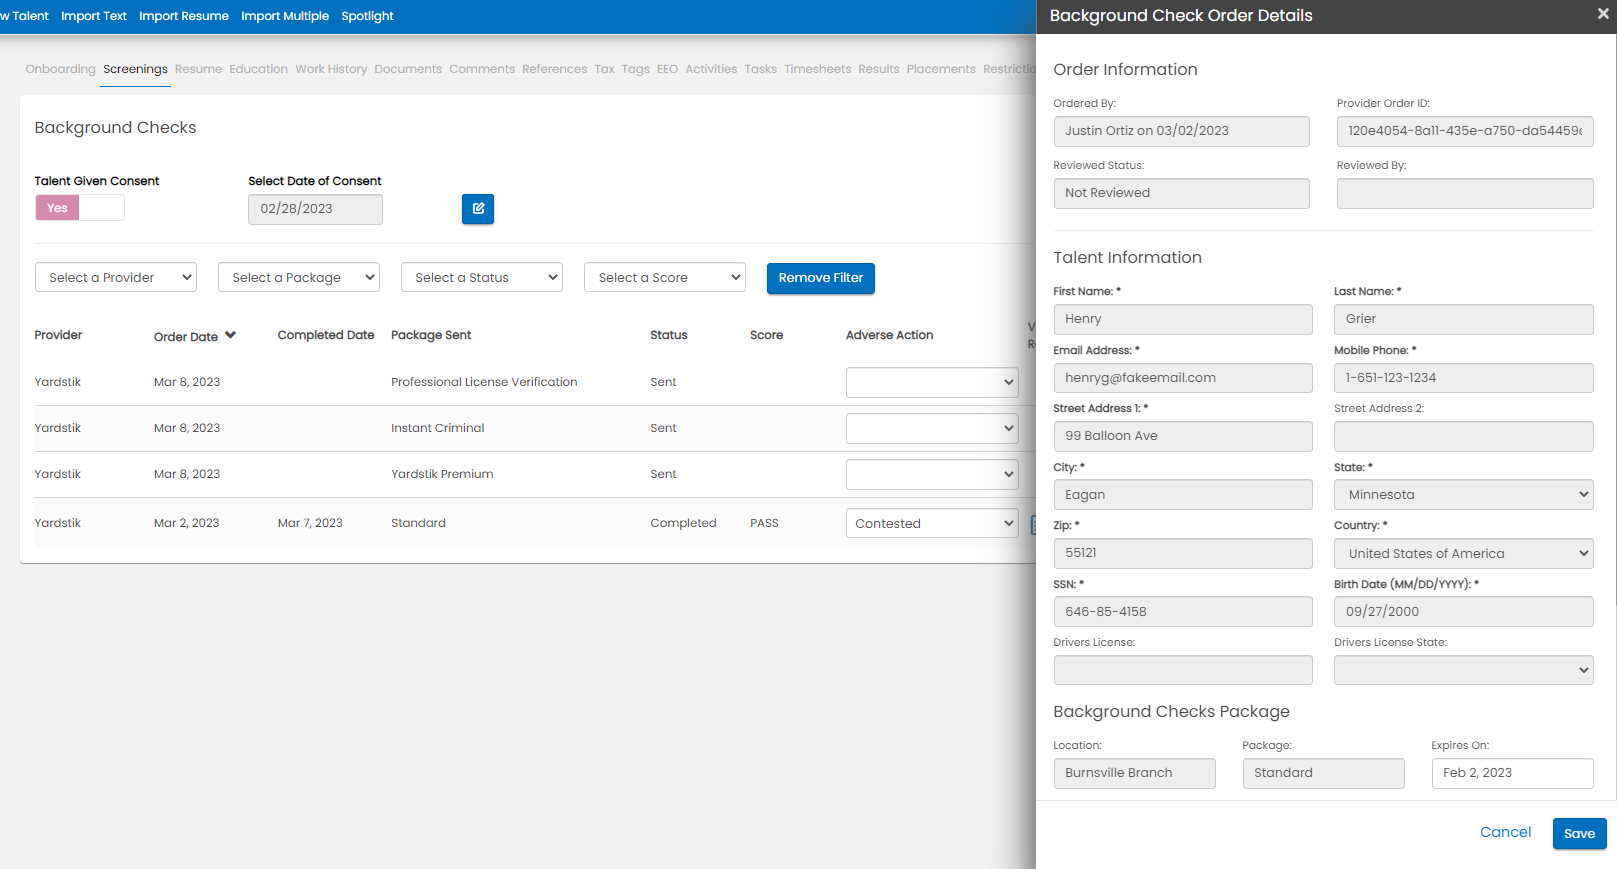Toggle the Talent Given Consent switch
Image resolution: width=1617 pixels, height=869 pixels.
pyautogui.click(x=80, y=208)
